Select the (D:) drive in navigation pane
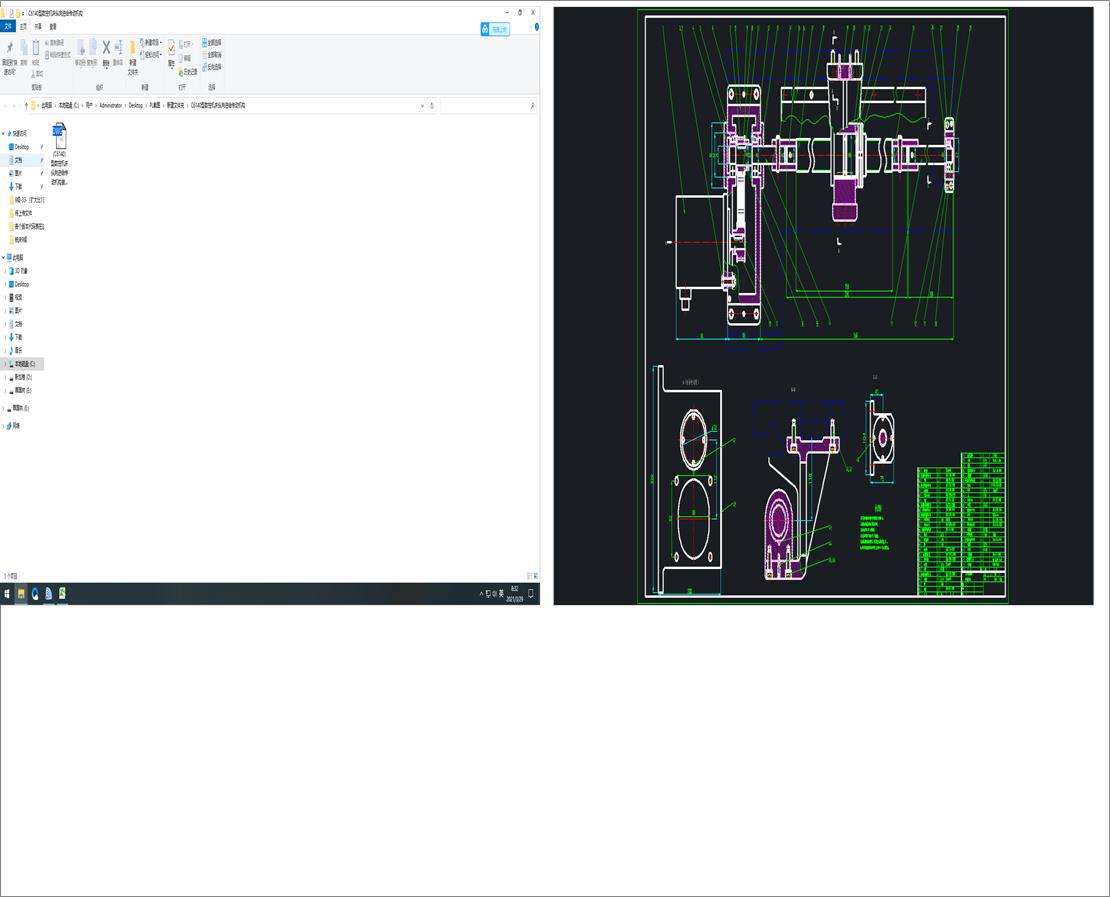Screen dimensions: 1110x897 23,377
